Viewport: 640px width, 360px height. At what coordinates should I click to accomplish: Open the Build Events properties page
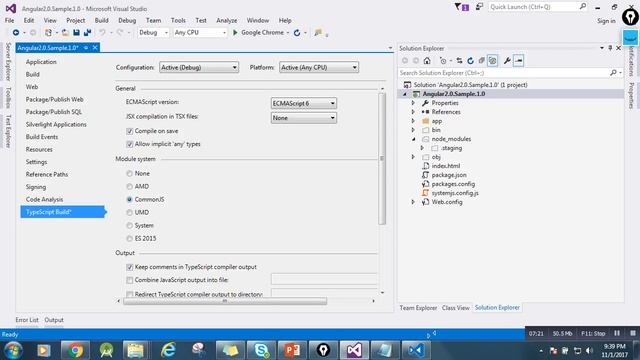(x=42, y=137)
